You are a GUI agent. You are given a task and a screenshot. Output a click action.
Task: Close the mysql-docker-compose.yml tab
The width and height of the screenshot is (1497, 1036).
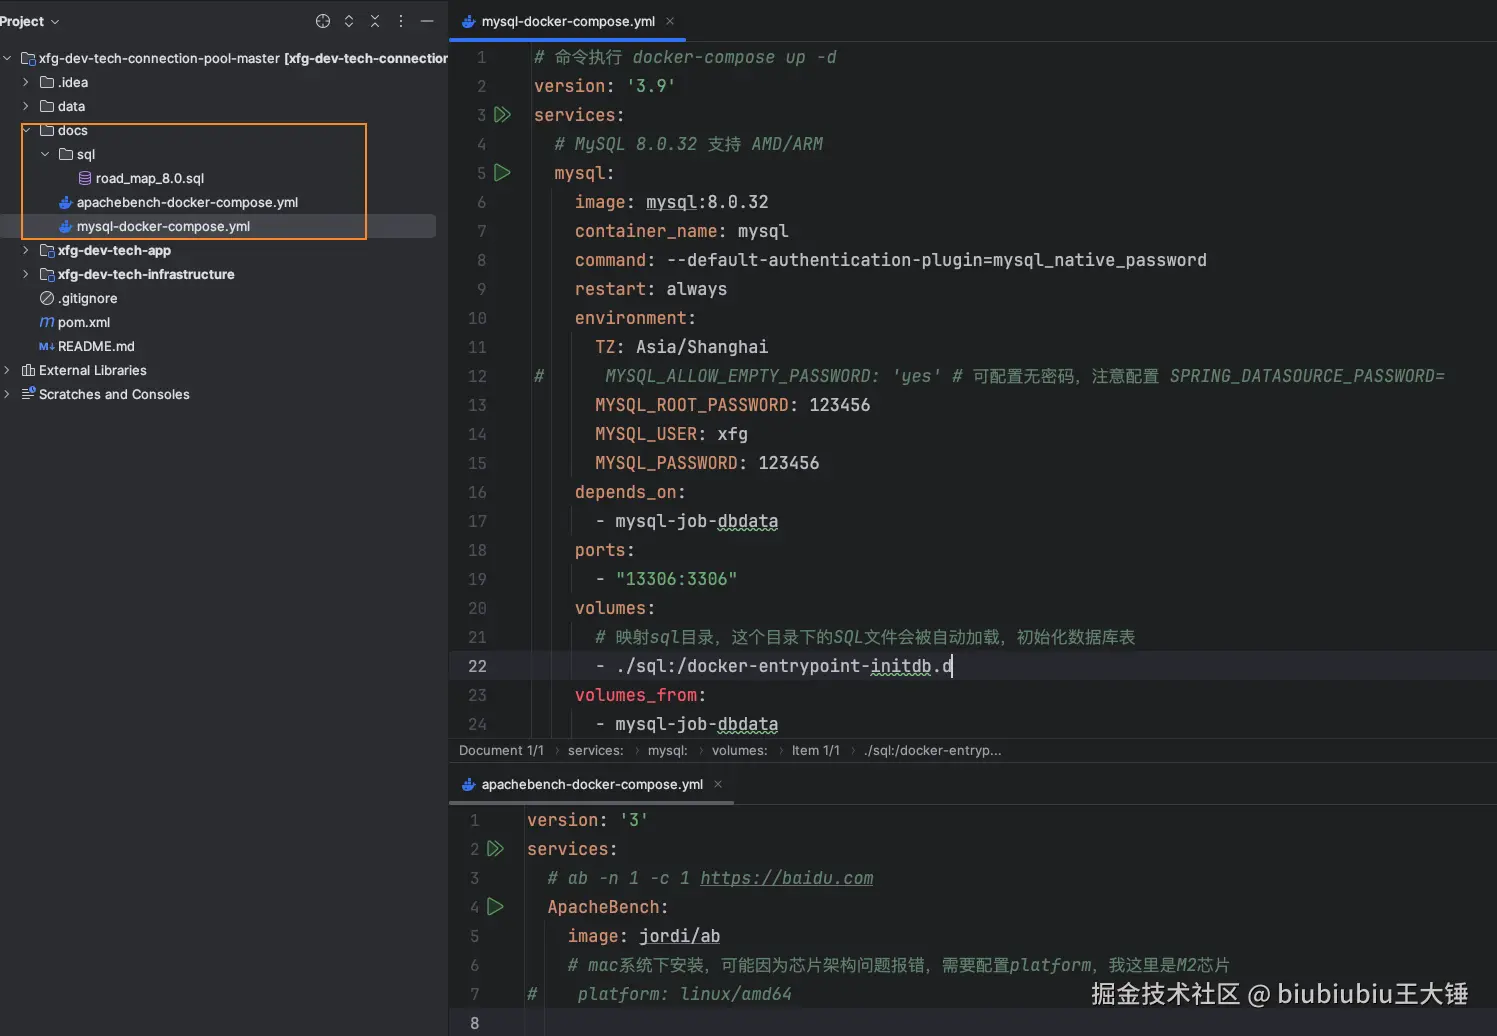(670, 21)
